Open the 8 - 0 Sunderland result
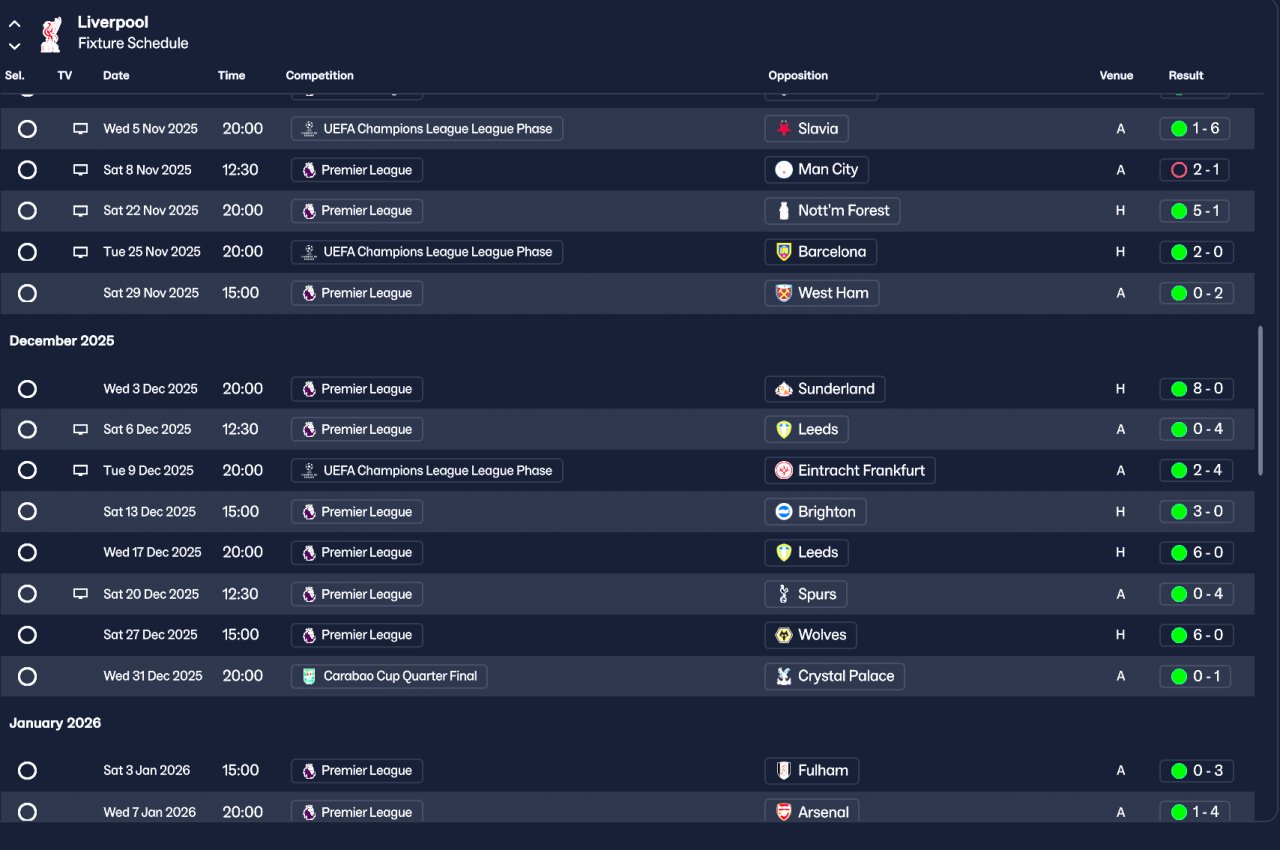Screen dimensions: 1280x850 tap(1196, 389)
